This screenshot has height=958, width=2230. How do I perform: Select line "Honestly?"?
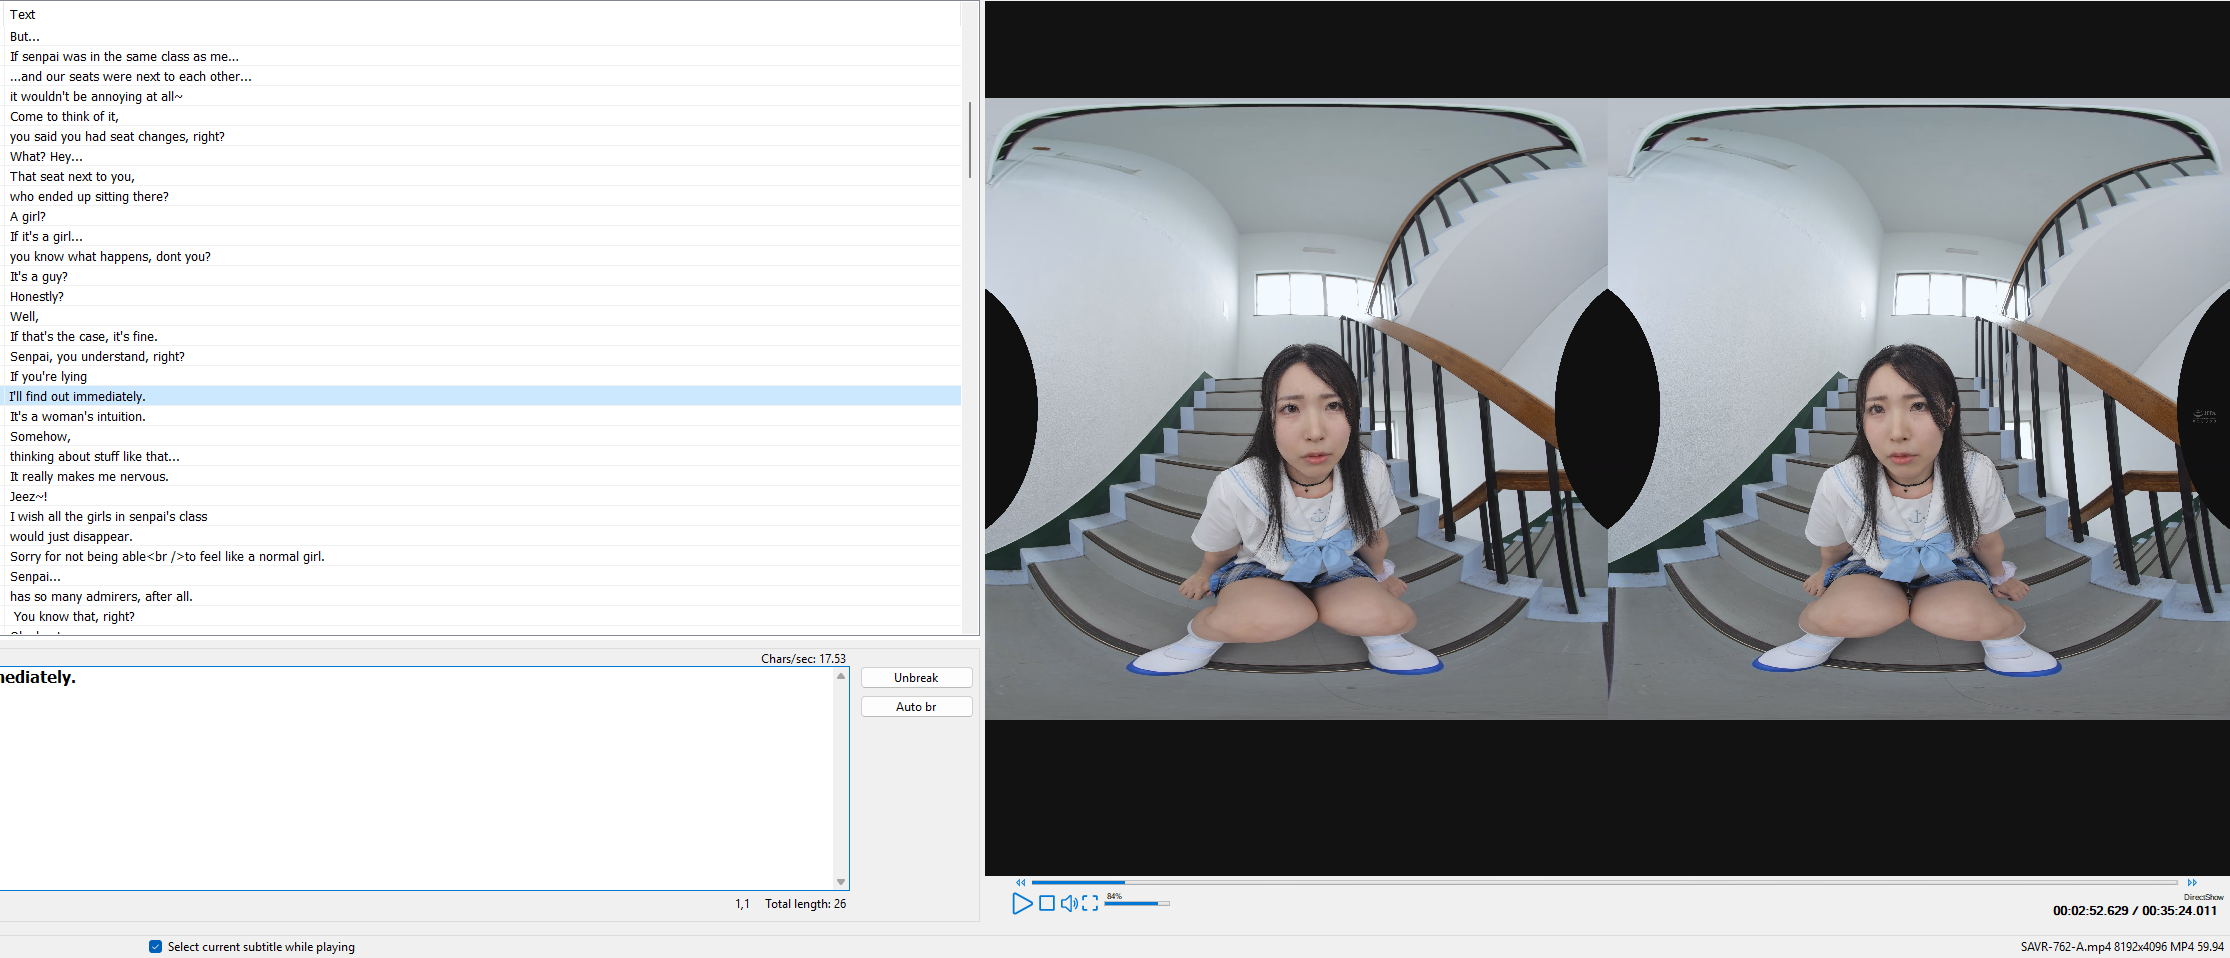click(482, 297)
